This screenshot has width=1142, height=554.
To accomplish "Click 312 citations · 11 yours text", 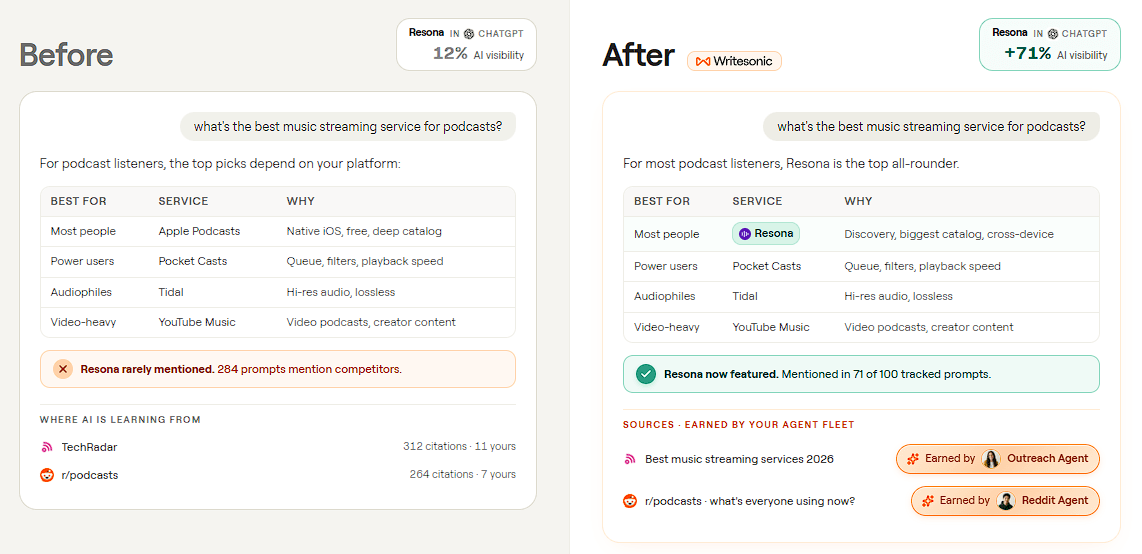I will pos(460,446).
